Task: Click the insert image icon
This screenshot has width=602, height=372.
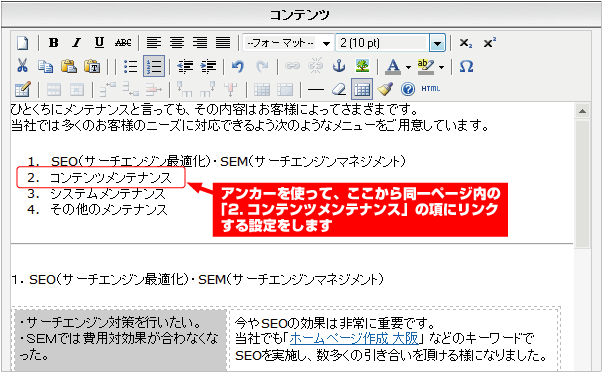Action: point(362,66)
